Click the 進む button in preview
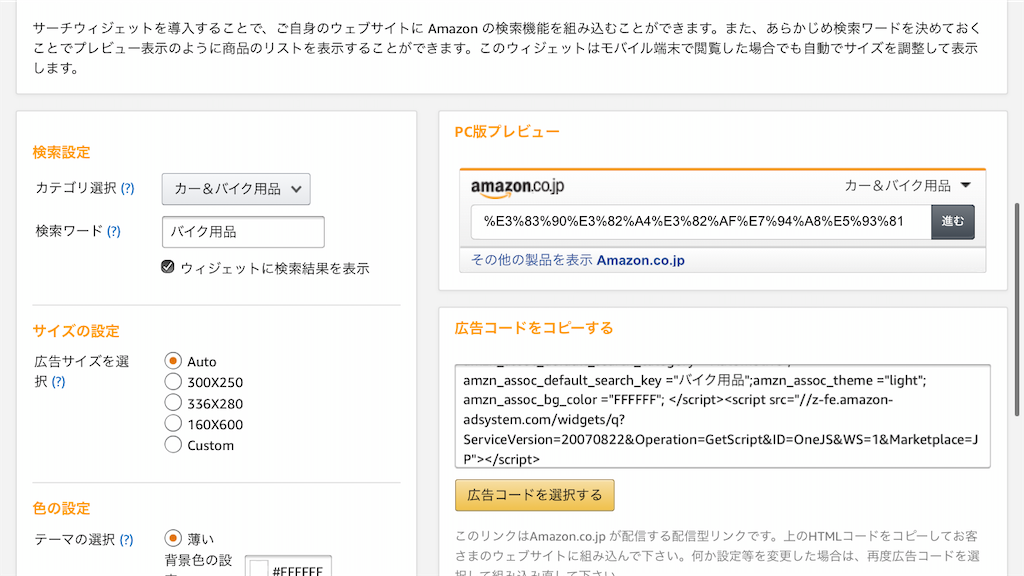This screenshot has width=1024, height=576. pos(953,222)
